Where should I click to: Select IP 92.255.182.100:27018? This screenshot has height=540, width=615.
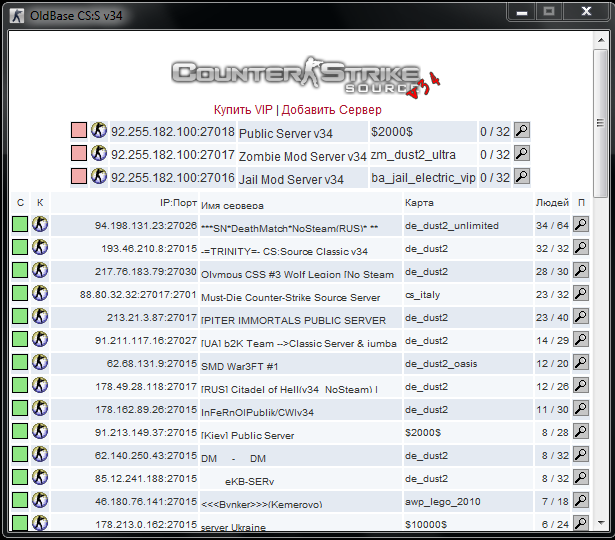pos(173,131)
